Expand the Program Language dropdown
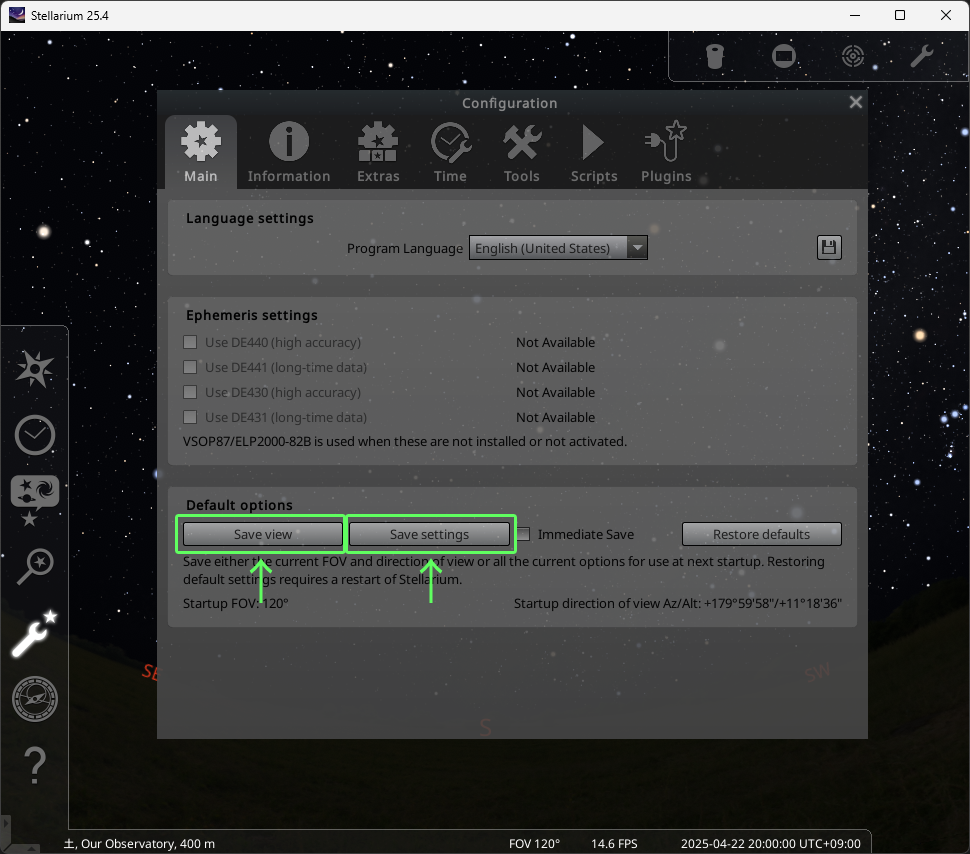The height and width of the screenshot is (854, 970). click(558, 248)
